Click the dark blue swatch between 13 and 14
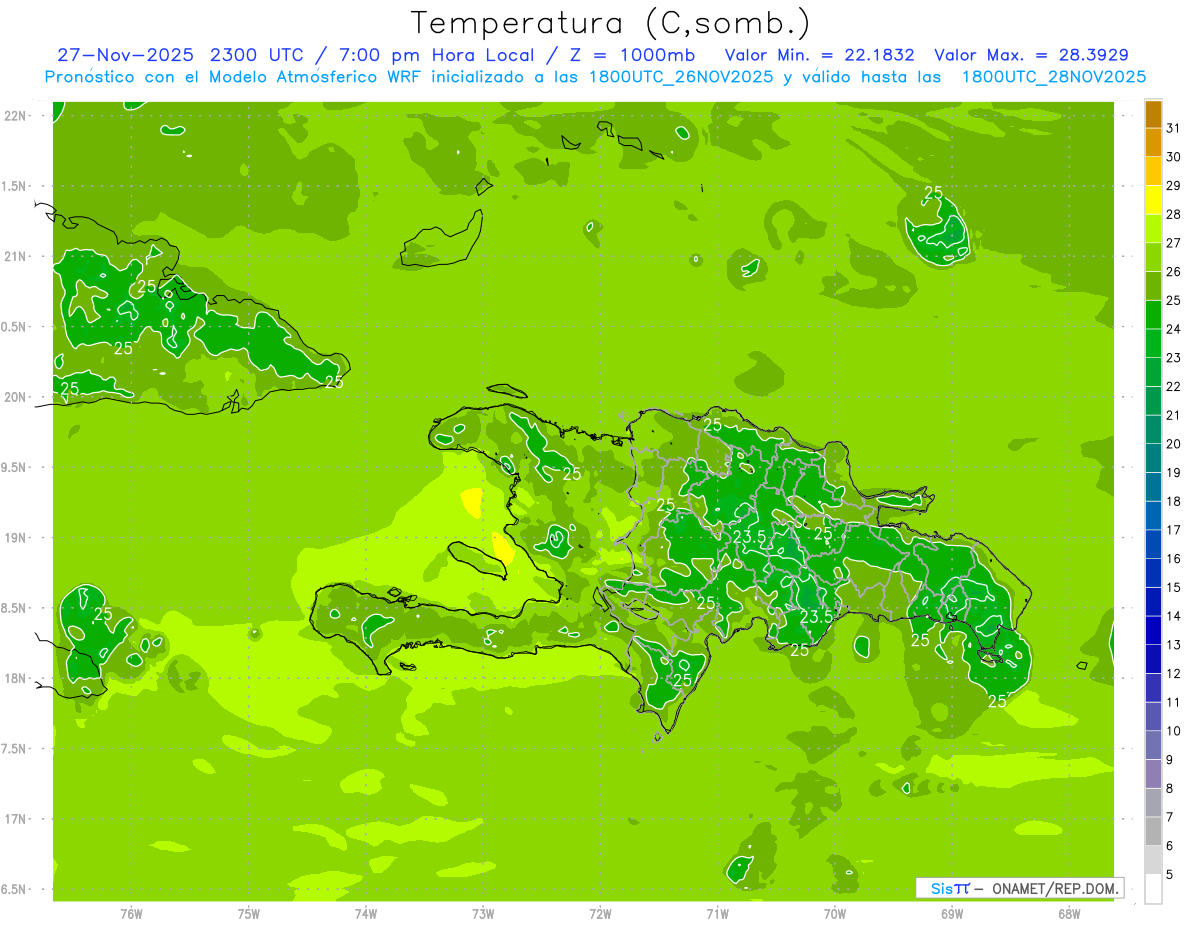Viewport: 1200px width, 927px height. [x=1153, y=630]
